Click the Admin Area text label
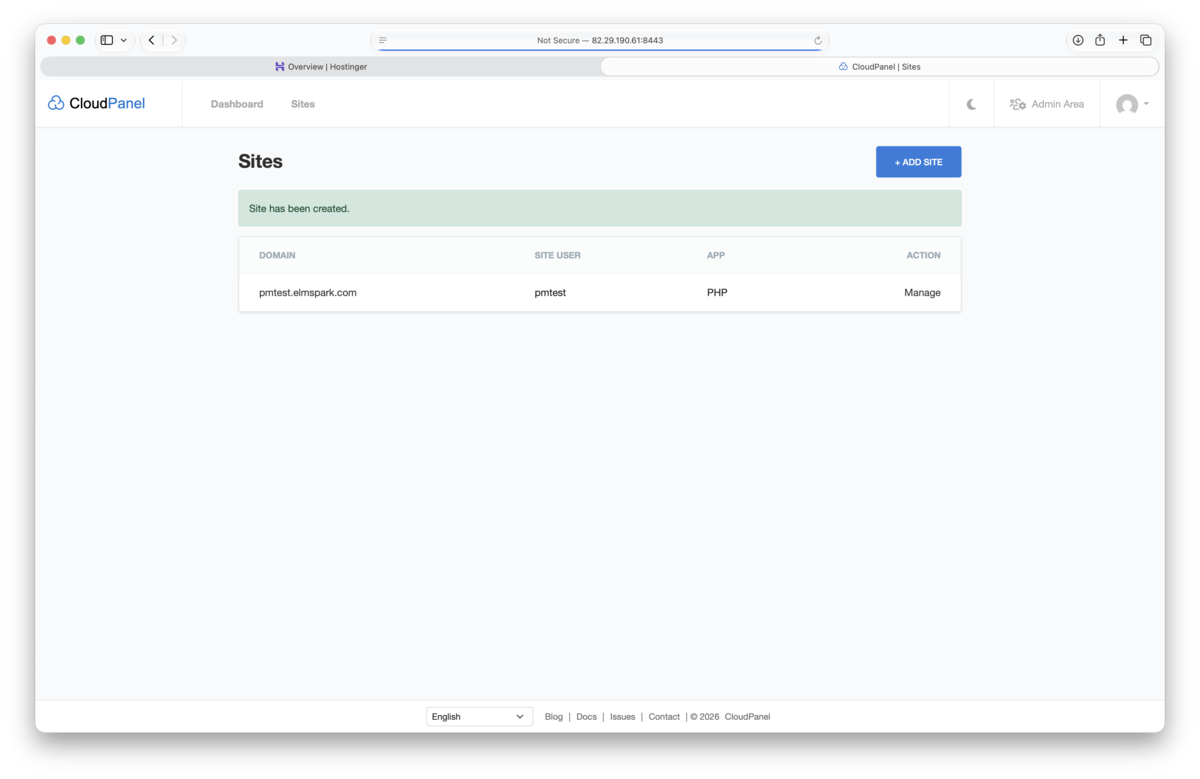This screenshot has width=1200, height=779. coord(1057,104)
